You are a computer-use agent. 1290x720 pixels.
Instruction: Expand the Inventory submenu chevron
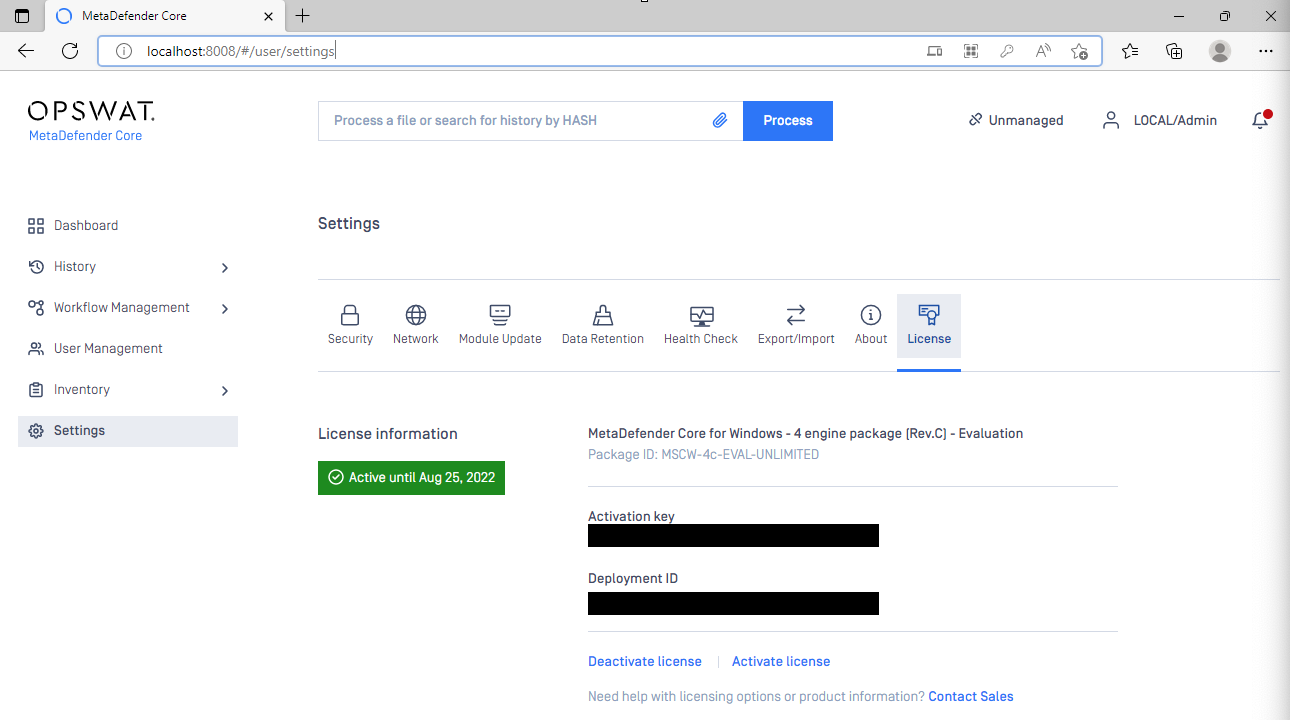tap(225, 391)
